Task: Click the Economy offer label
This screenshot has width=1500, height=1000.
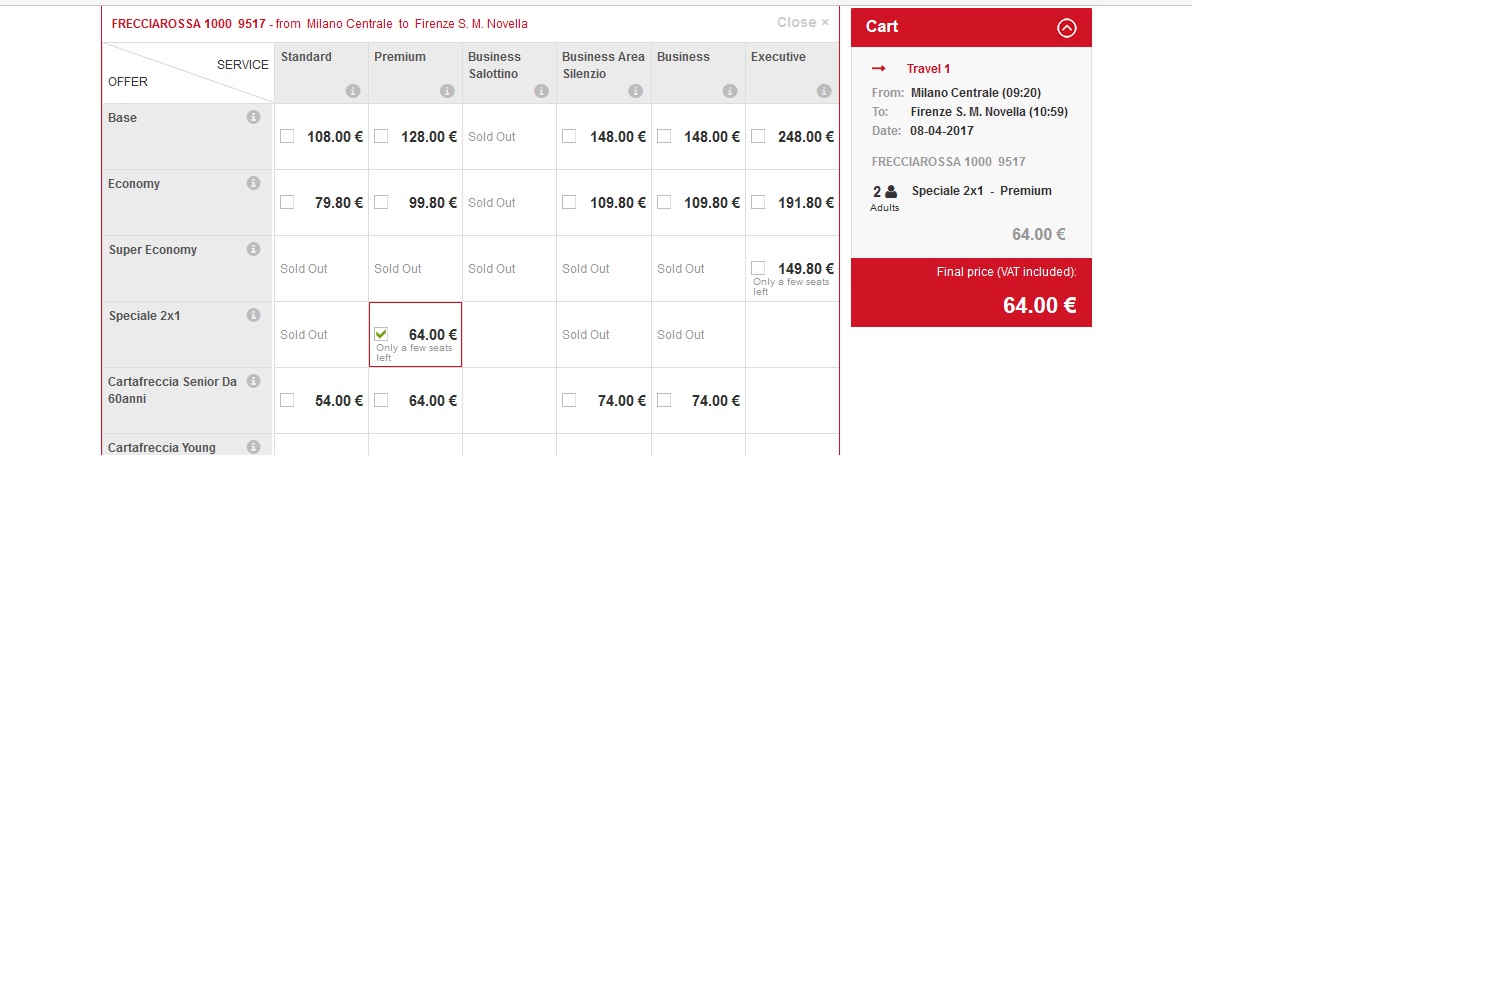Action: 134,184
